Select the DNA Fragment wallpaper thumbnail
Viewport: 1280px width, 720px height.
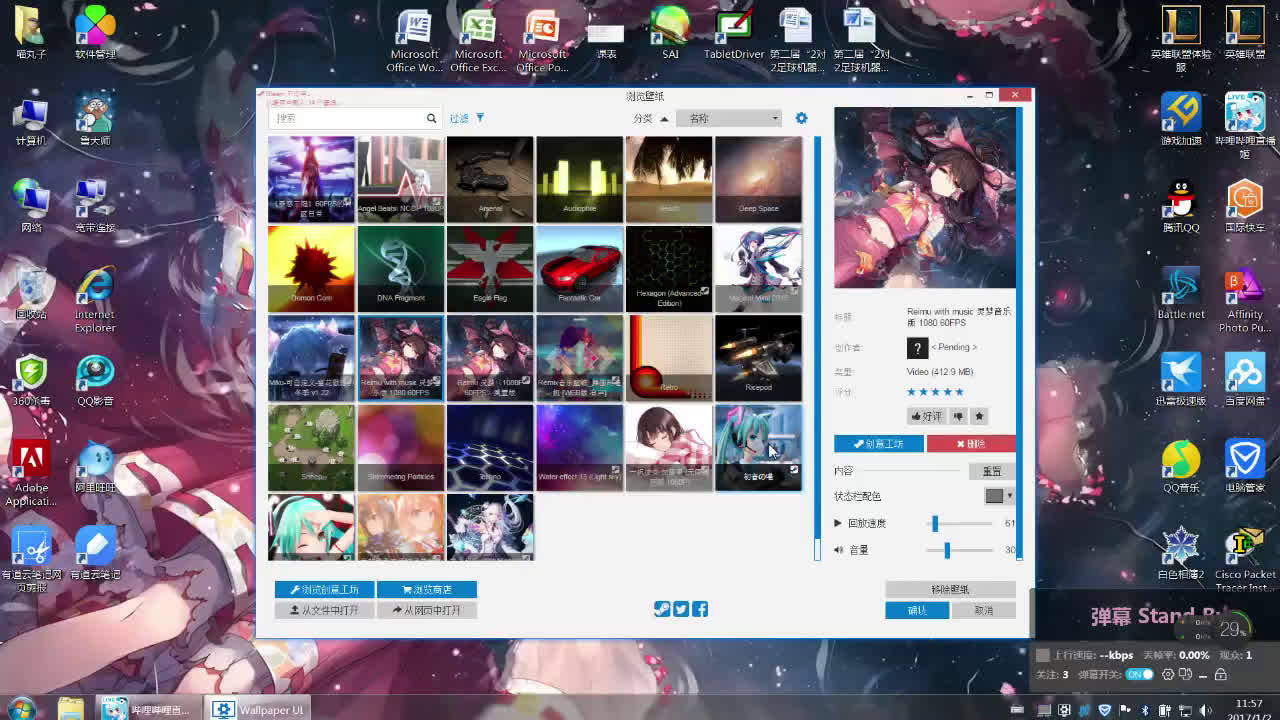(x=400, y=268)
